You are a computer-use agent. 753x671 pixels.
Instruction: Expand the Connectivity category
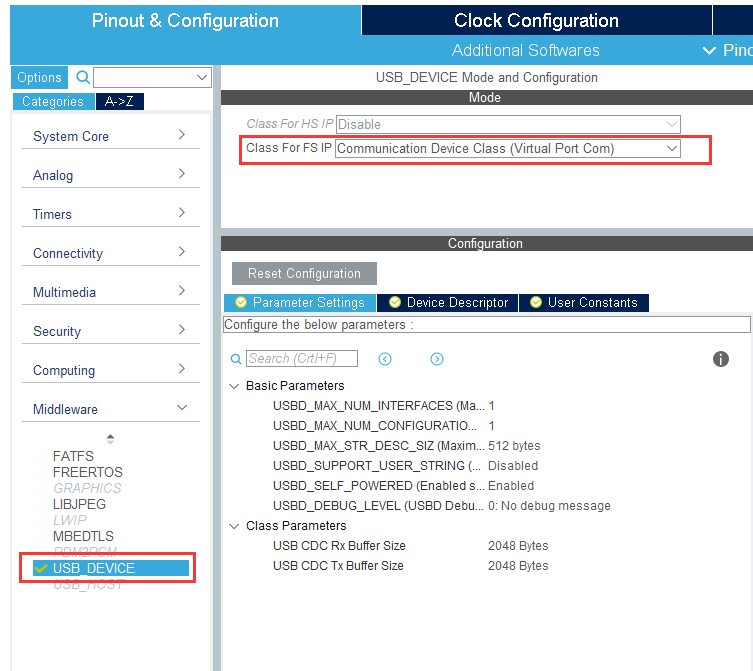(110, 253)
